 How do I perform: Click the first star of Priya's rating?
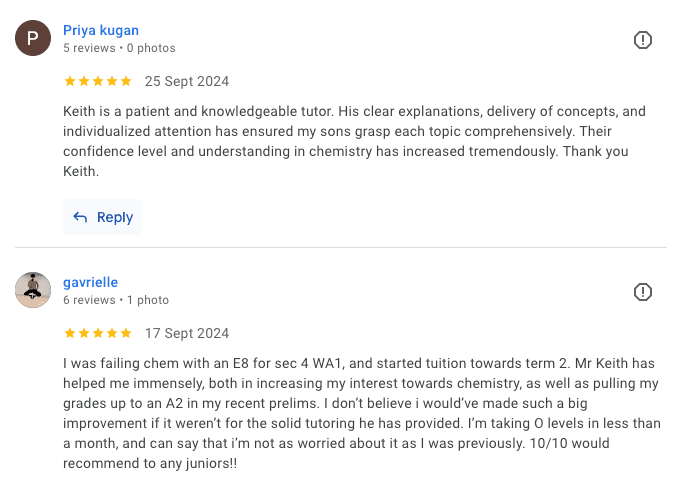[x=70, y=81]
